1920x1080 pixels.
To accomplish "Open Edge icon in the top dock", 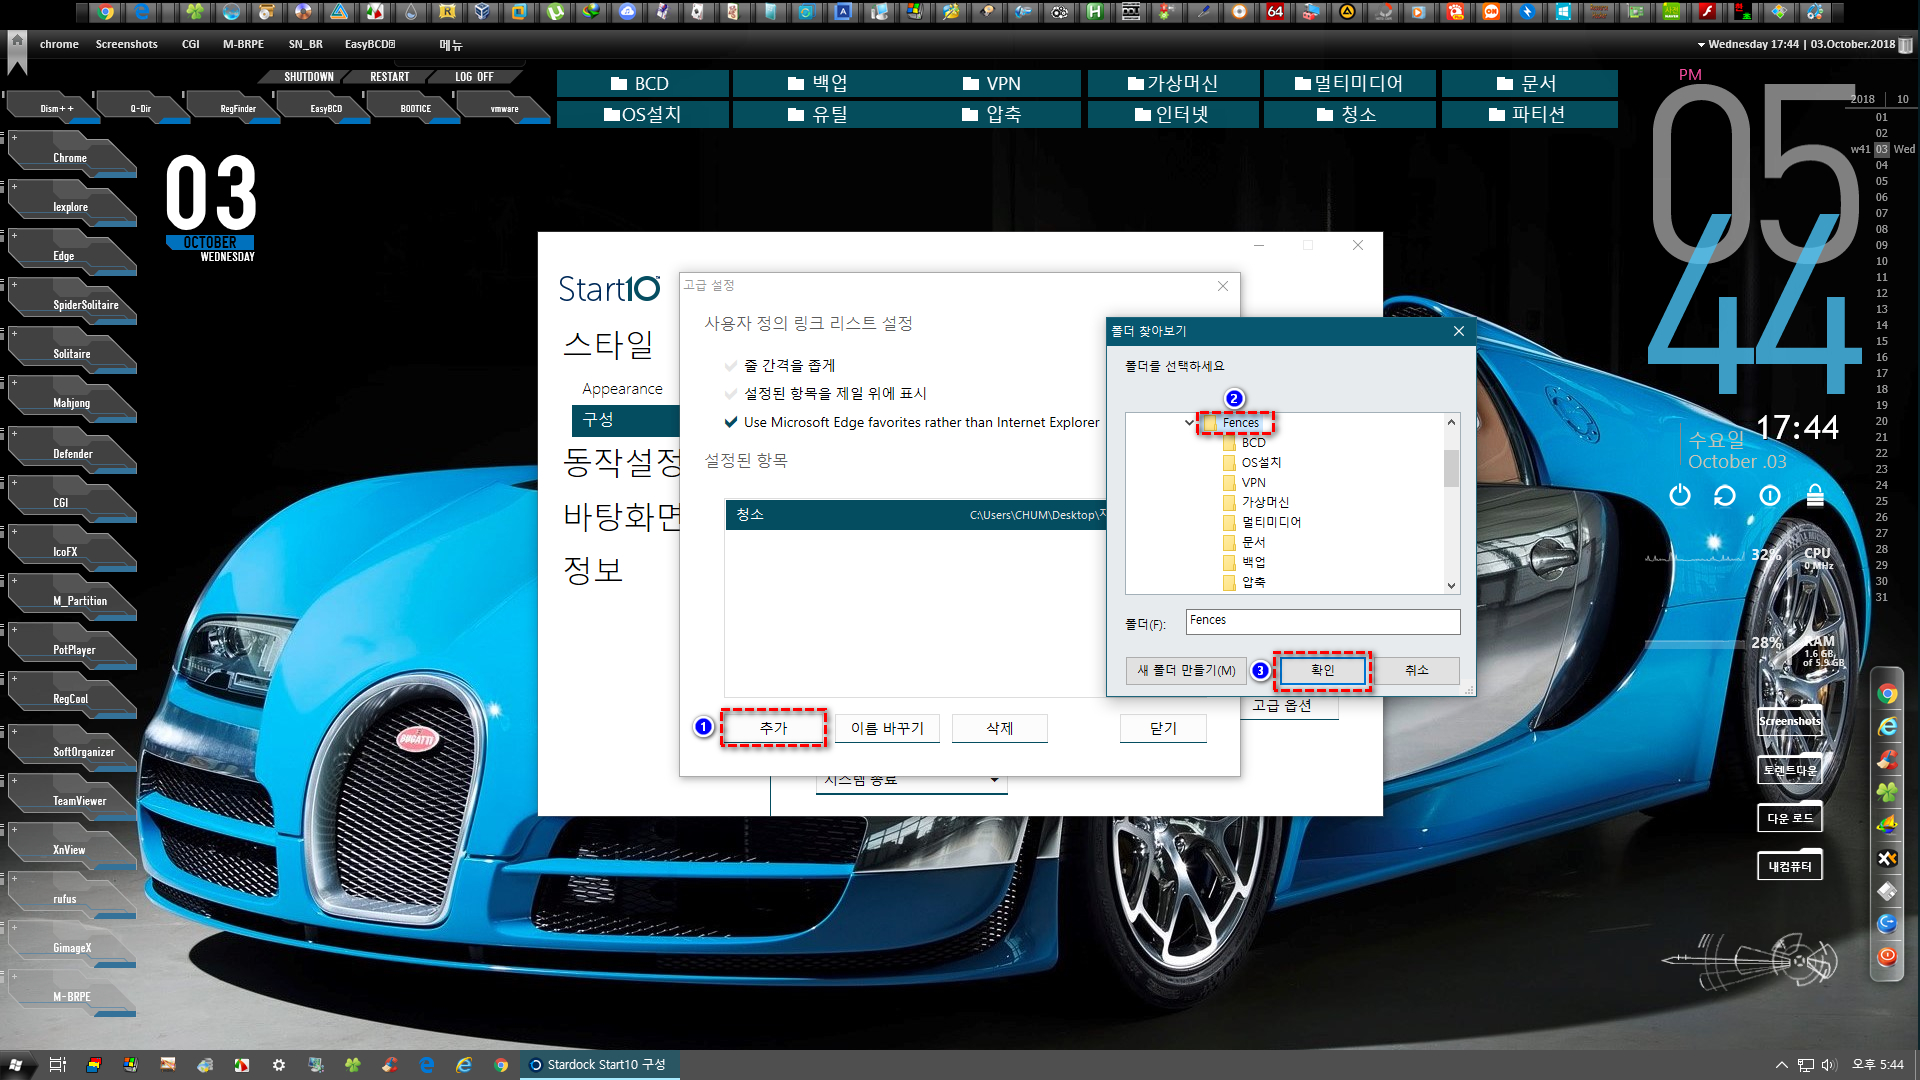I will [x=141, y=12].
